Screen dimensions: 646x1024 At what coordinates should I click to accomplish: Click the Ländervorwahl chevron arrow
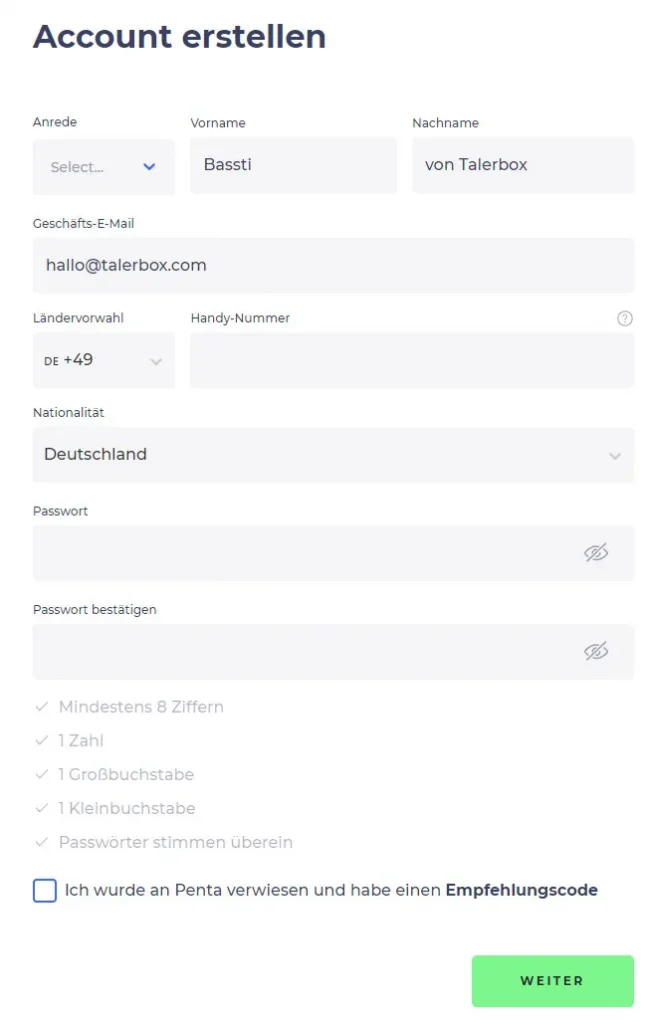pyautogui.click(x=156, y=361)
